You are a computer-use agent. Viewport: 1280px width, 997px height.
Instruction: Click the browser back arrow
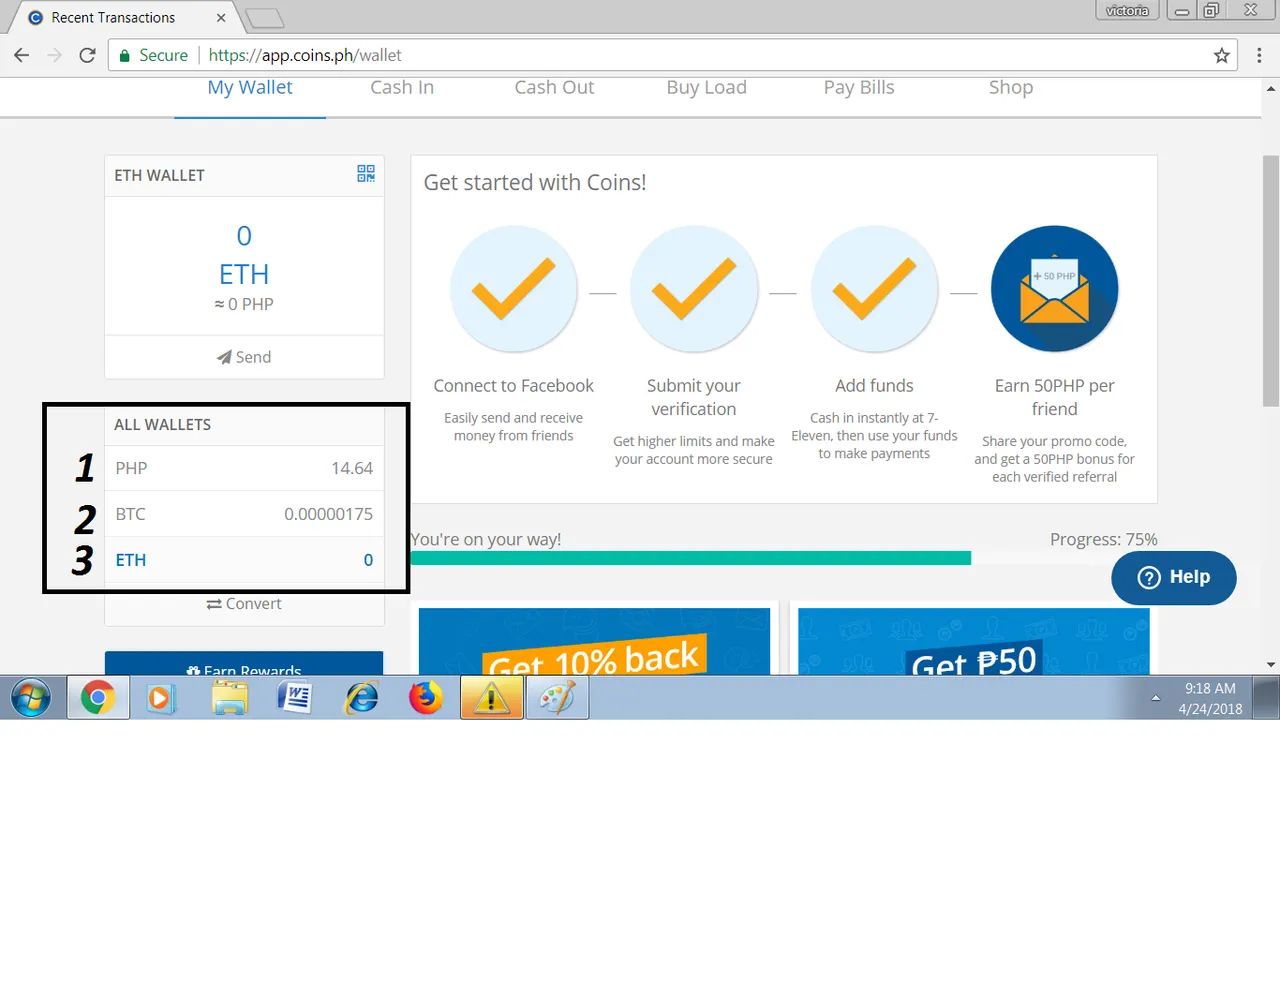coord(22,55)
